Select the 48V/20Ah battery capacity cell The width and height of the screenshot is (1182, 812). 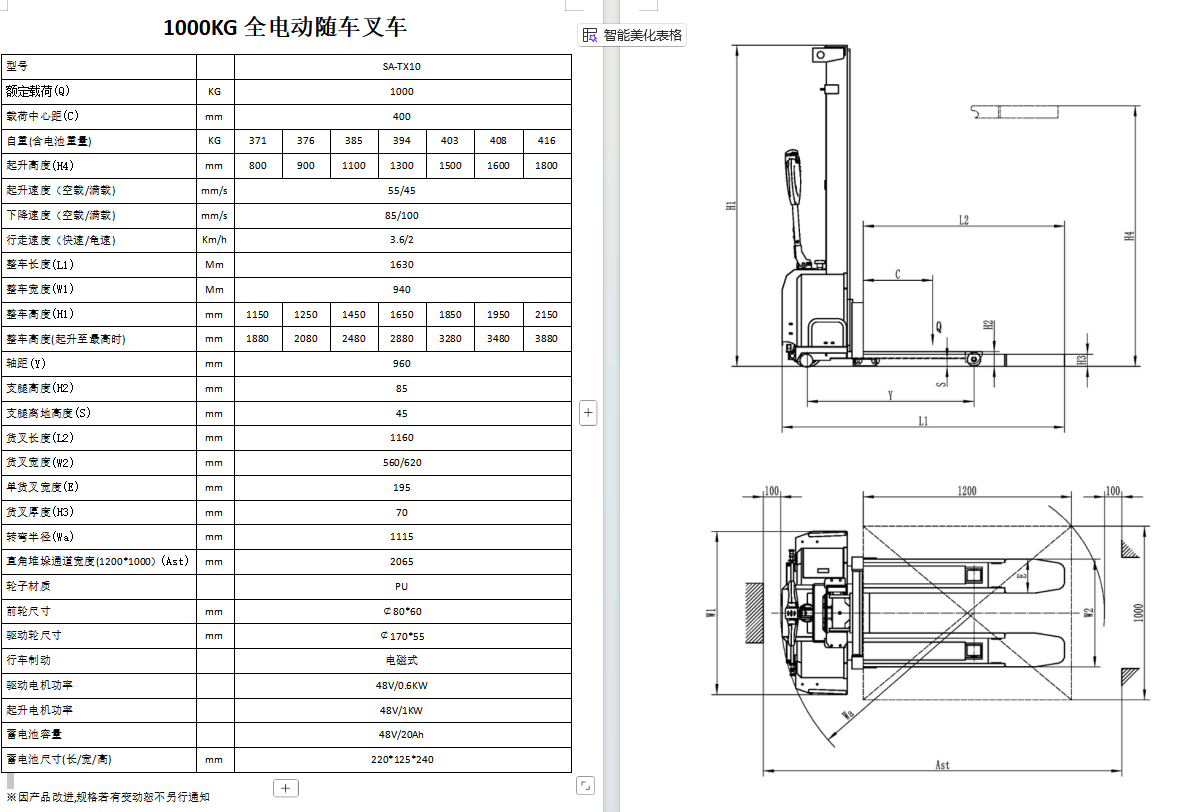coord(402,734)
